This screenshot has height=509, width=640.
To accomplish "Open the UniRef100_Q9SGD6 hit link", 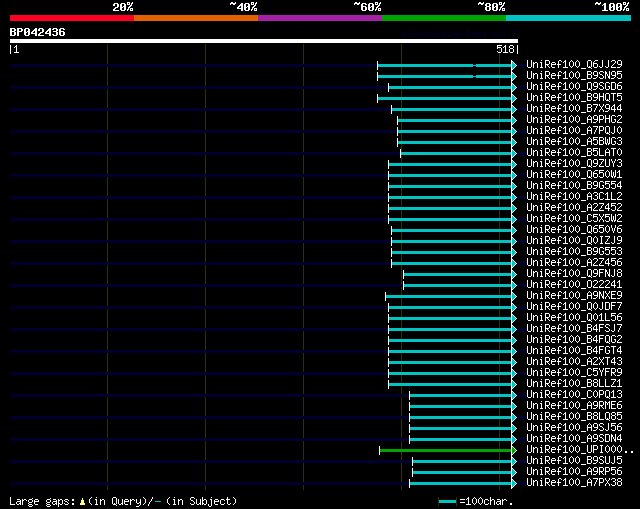I will tap(574, 87).
